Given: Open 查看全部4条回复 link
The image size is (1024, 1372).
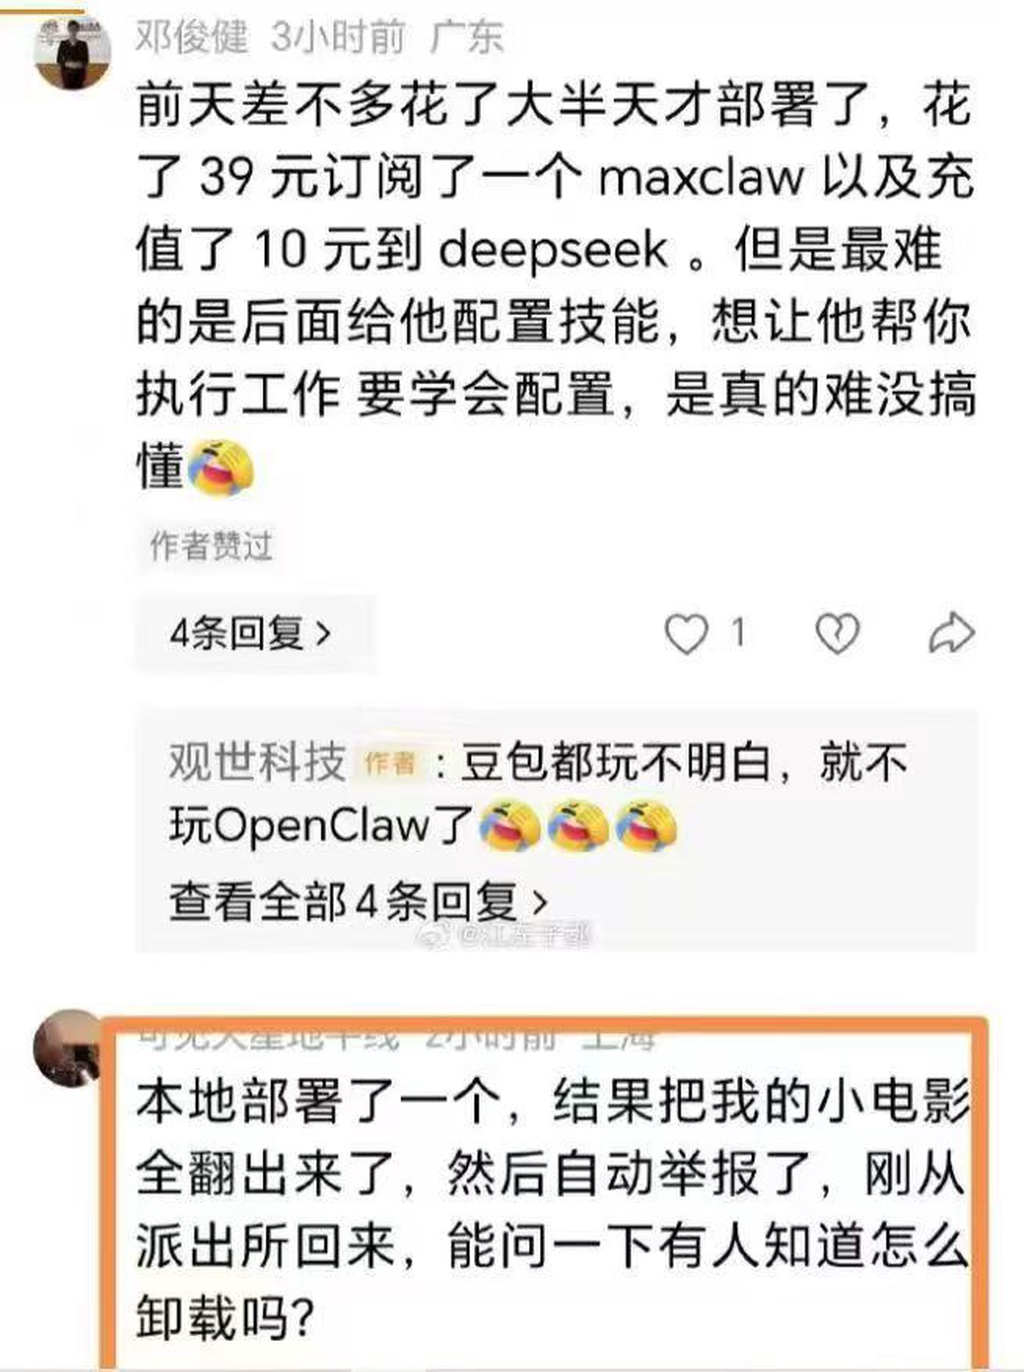Looking at the screenshot, I should coord(359,901).
